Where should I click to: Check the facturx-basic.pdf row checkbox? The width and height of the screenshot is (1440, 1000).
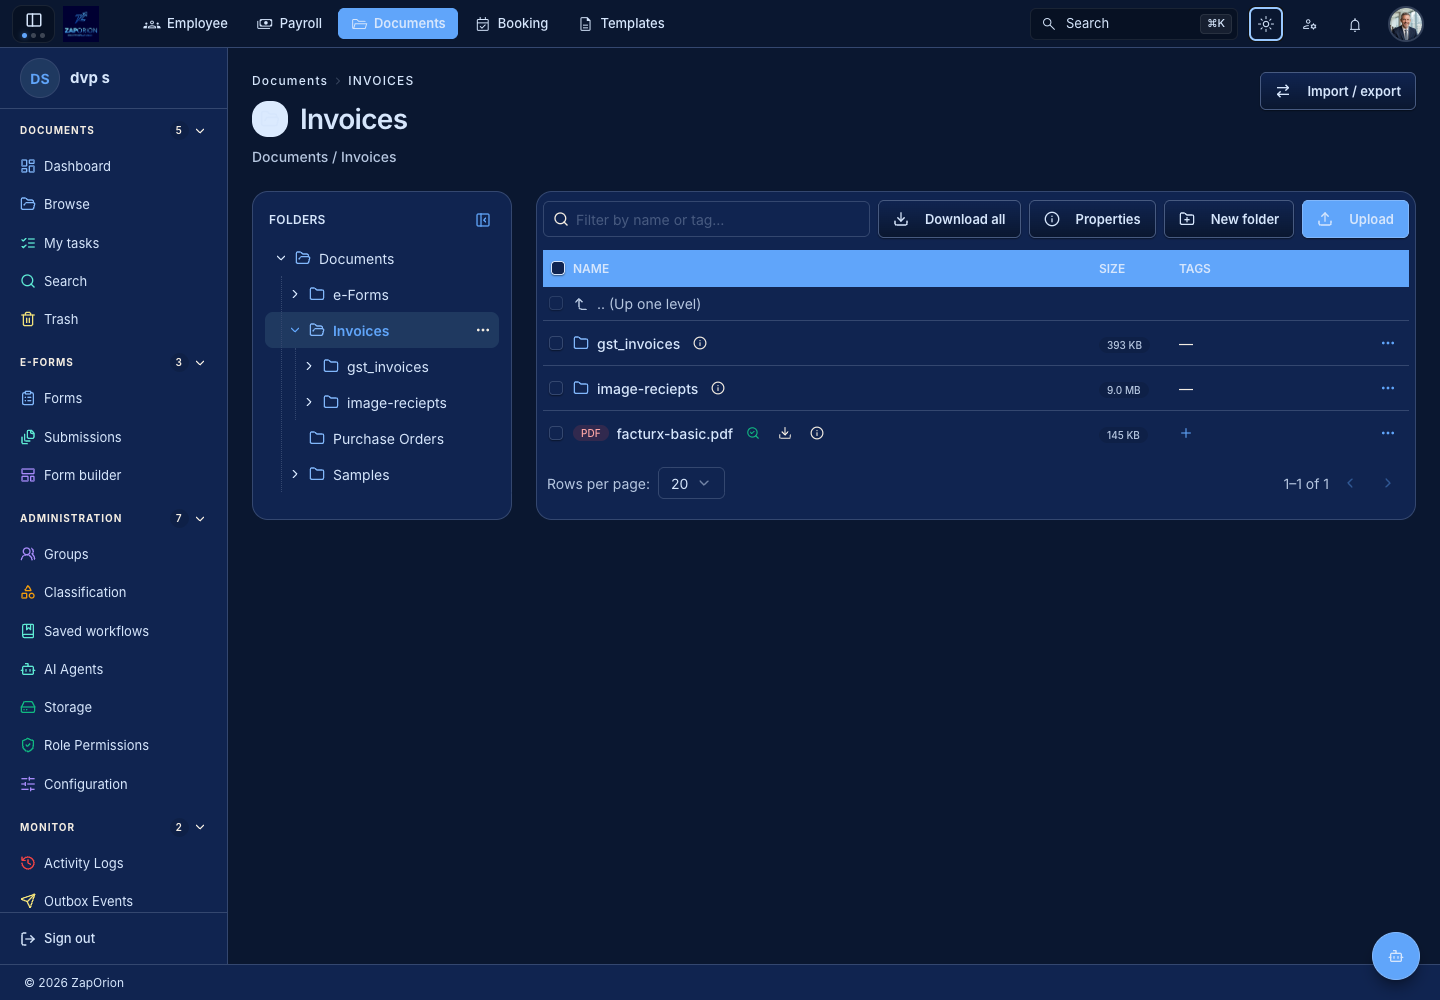pyautogui.click(x=556, y=433)
